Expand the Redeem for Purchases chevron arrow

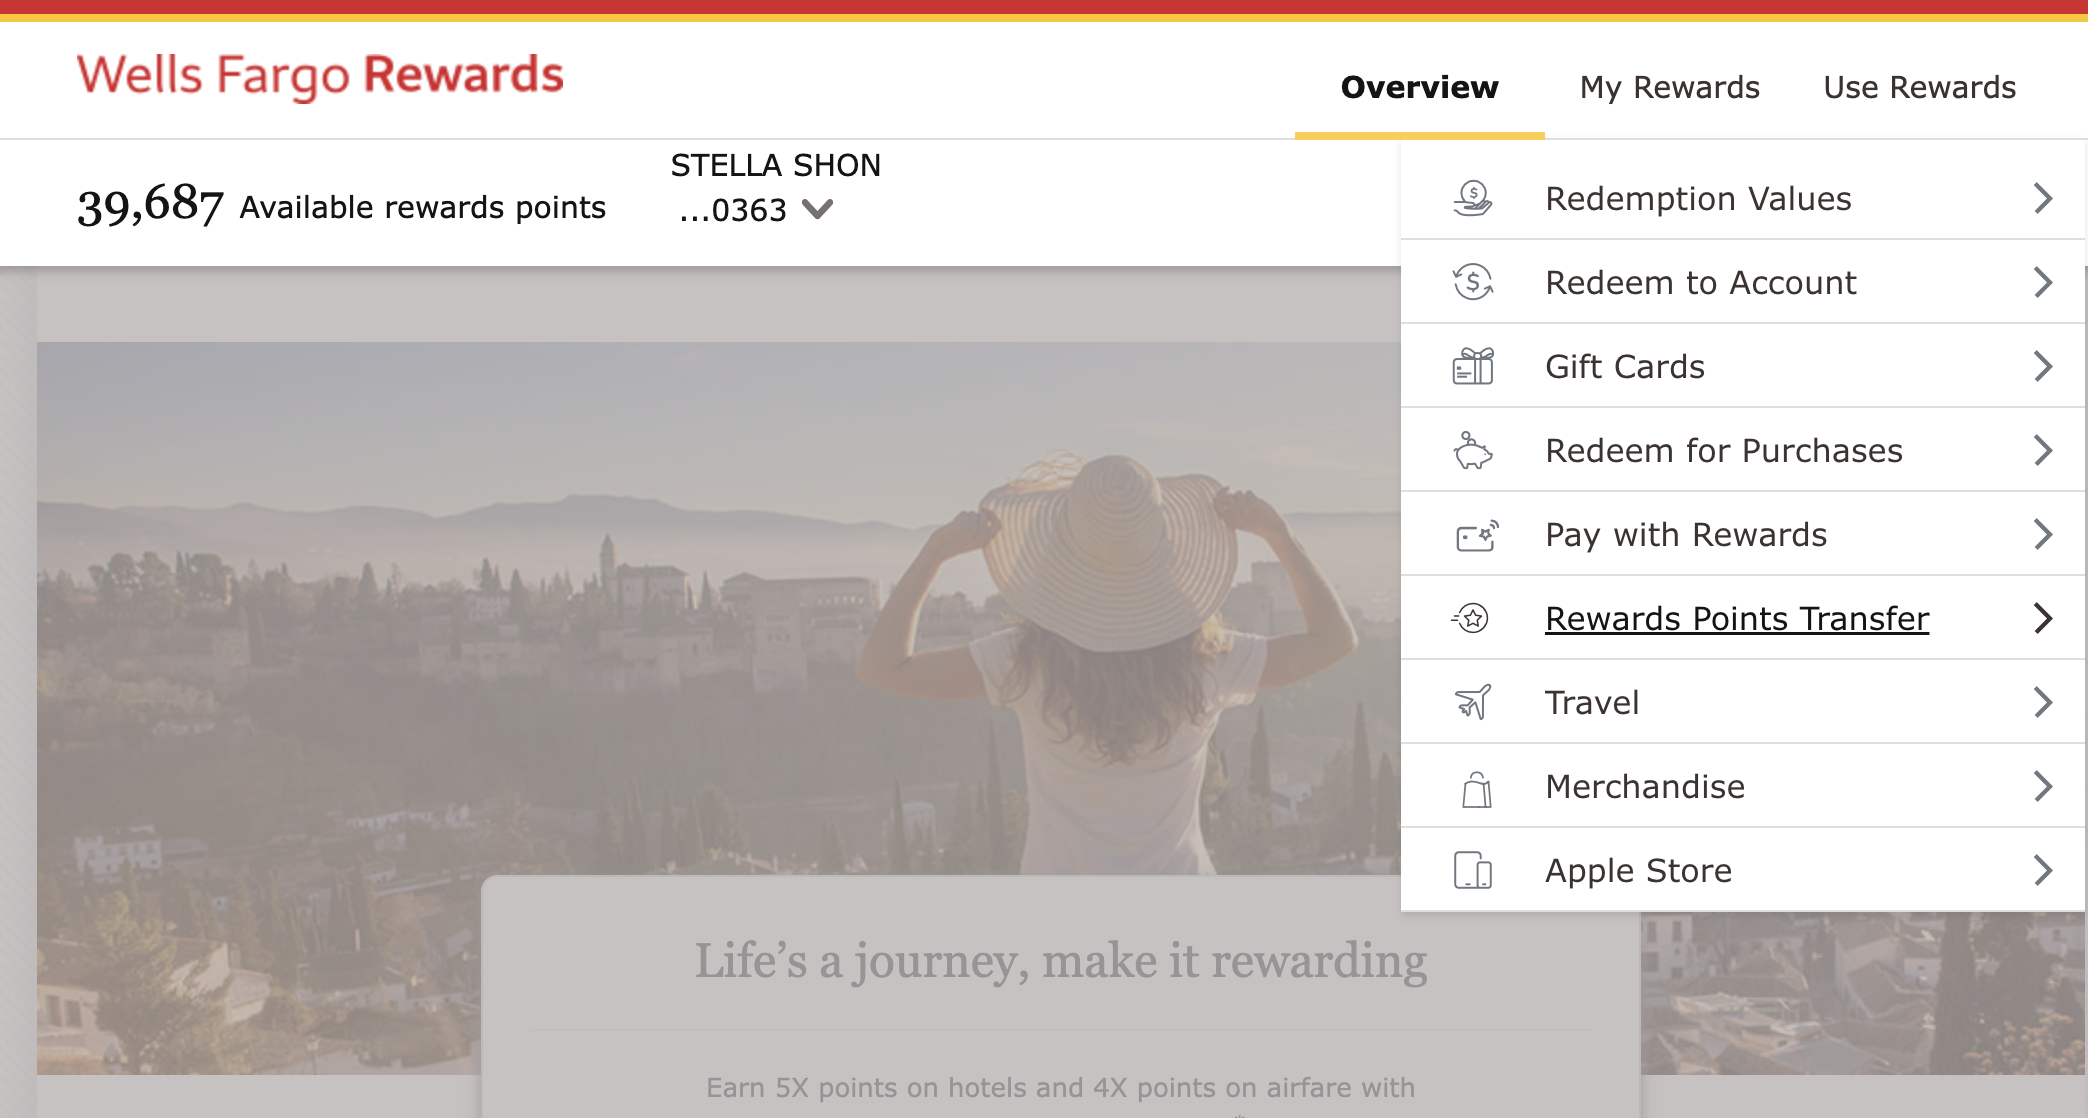tap(2043, 450)
